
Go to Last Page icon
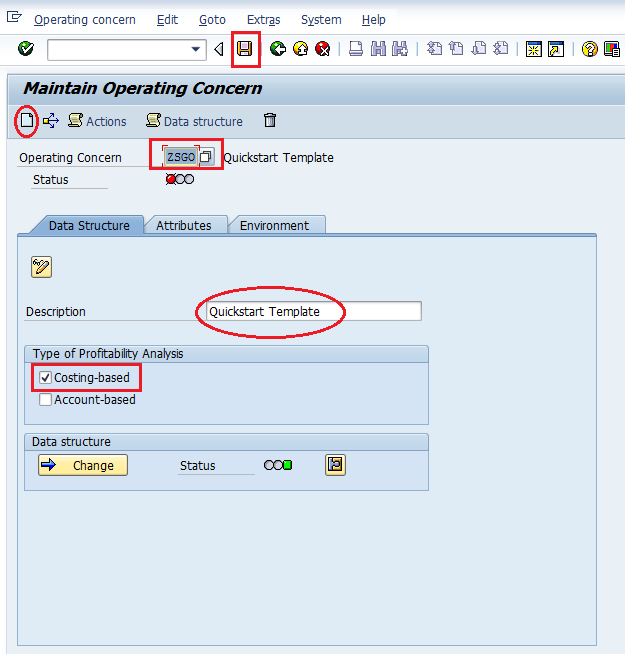[x=501, y=49]
